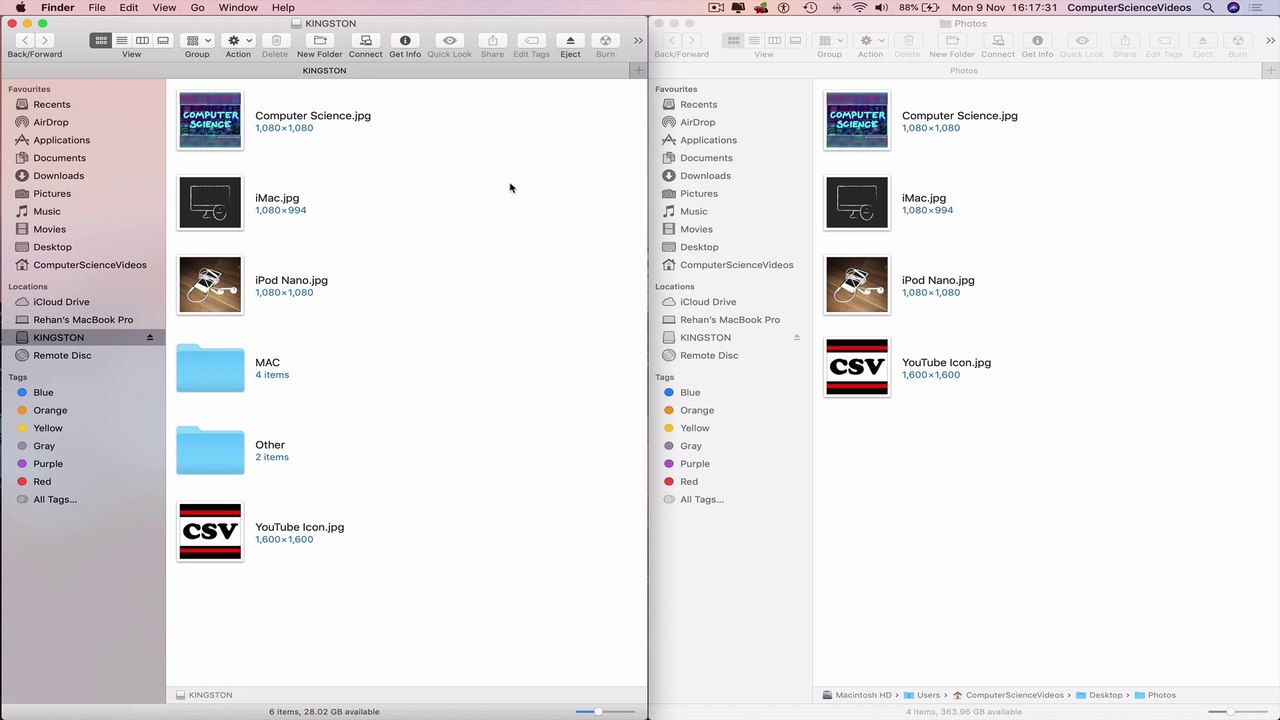This screenshot has width=1280, height=720.
Task: Open the File menu
Action: click(x=97, y=8)
